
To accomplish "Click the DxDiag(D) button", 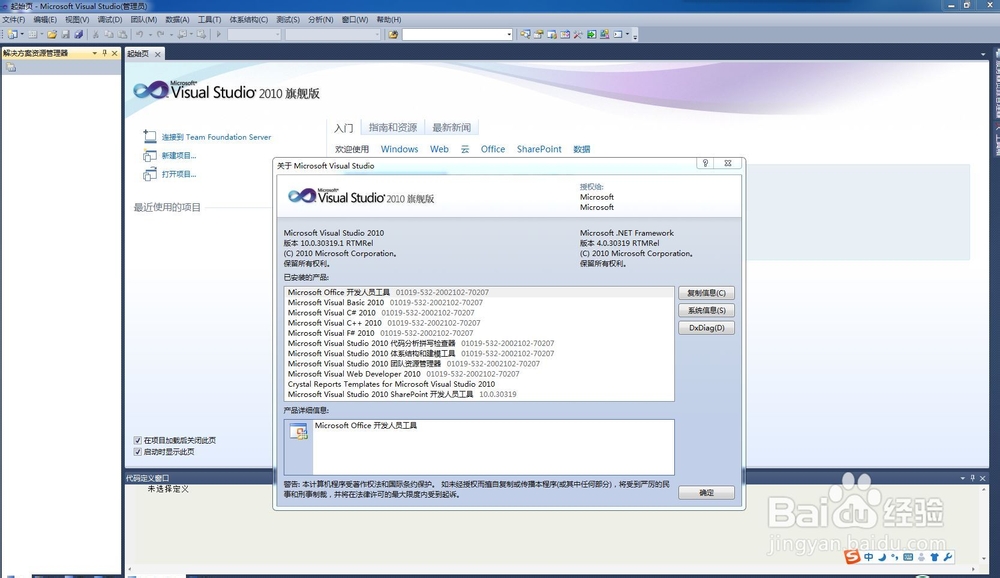I will point(706,328).
